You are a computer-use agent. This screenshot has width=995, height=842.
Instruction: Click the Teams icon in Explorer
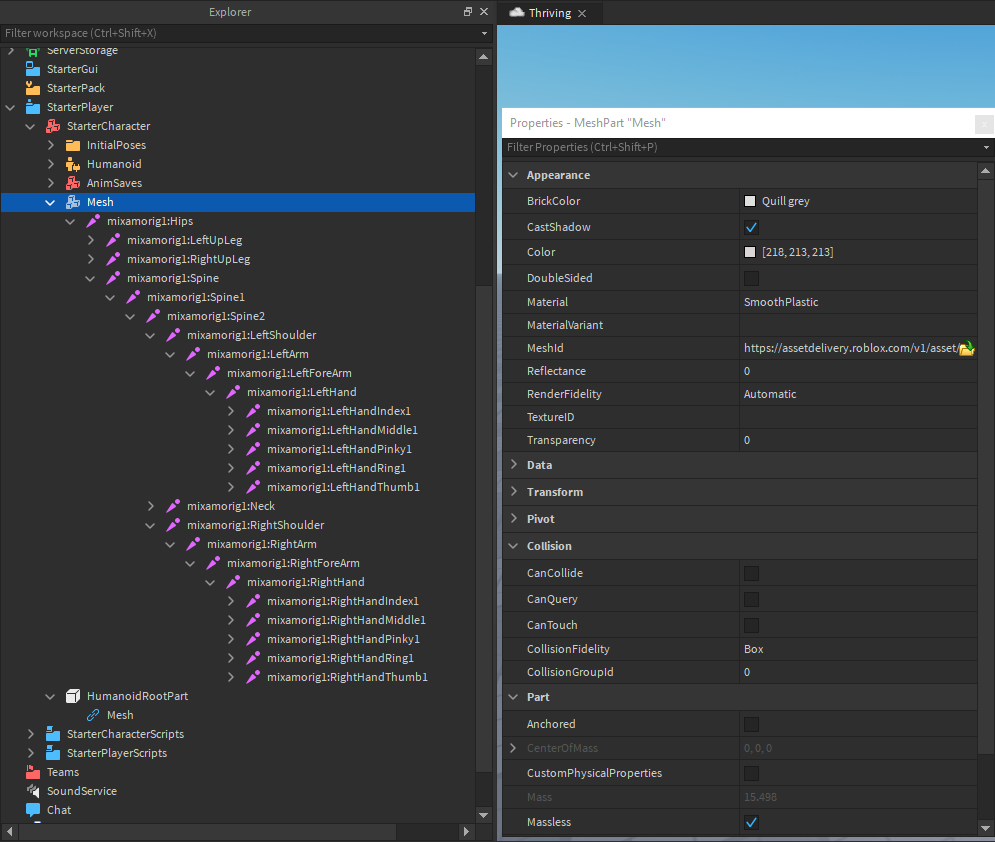pos(32,771)
